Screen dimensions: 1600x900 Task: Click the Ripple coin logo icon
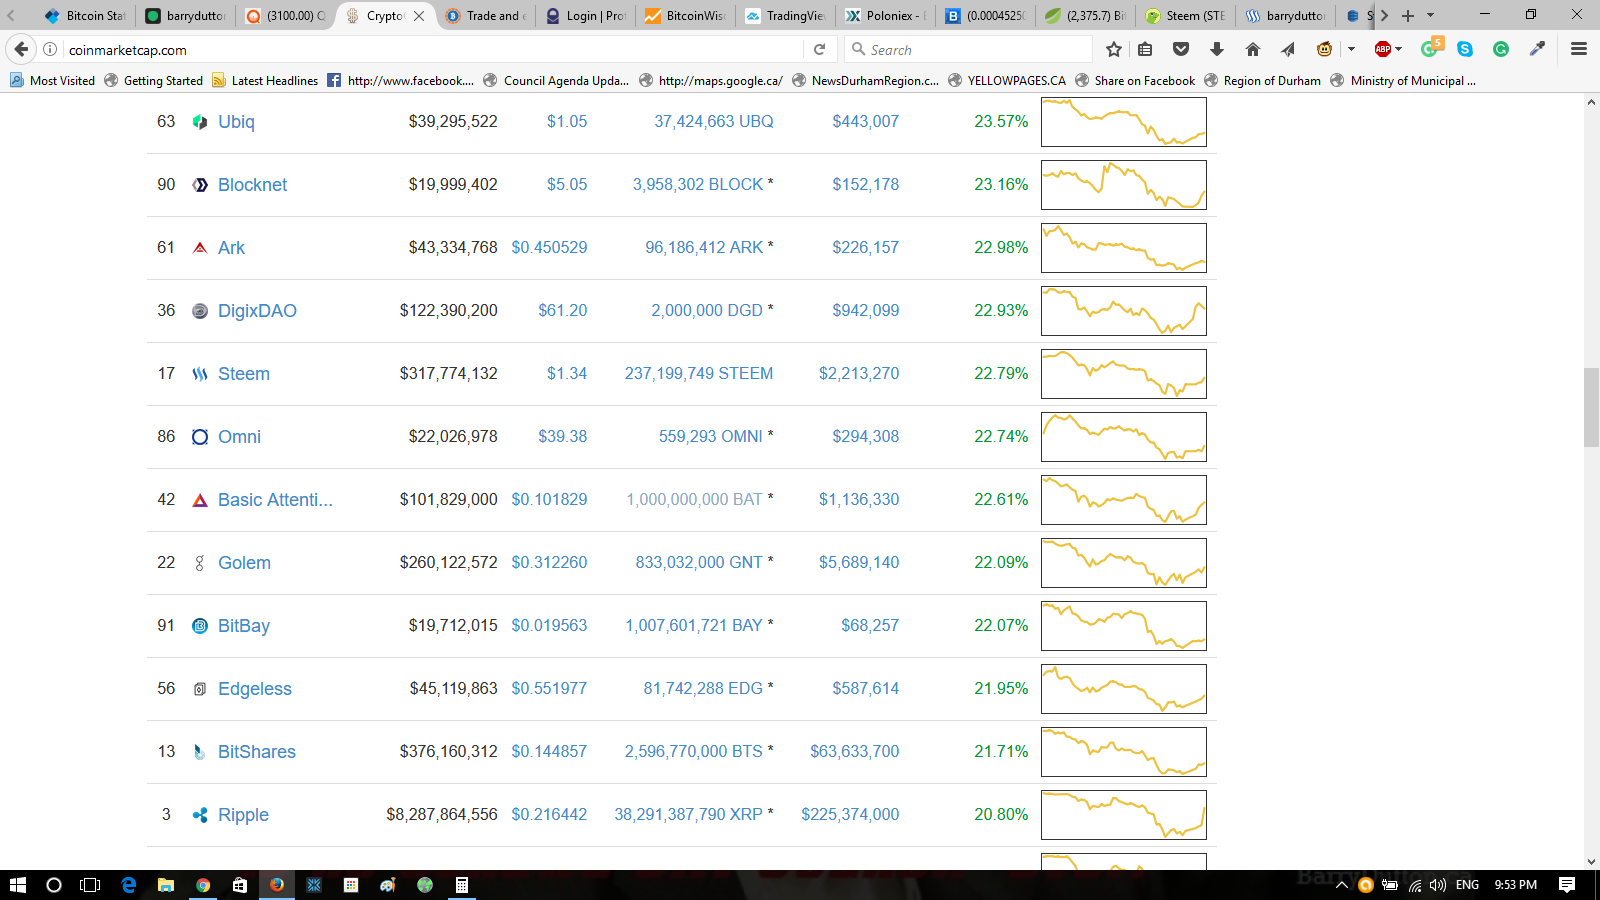(200, 815)
